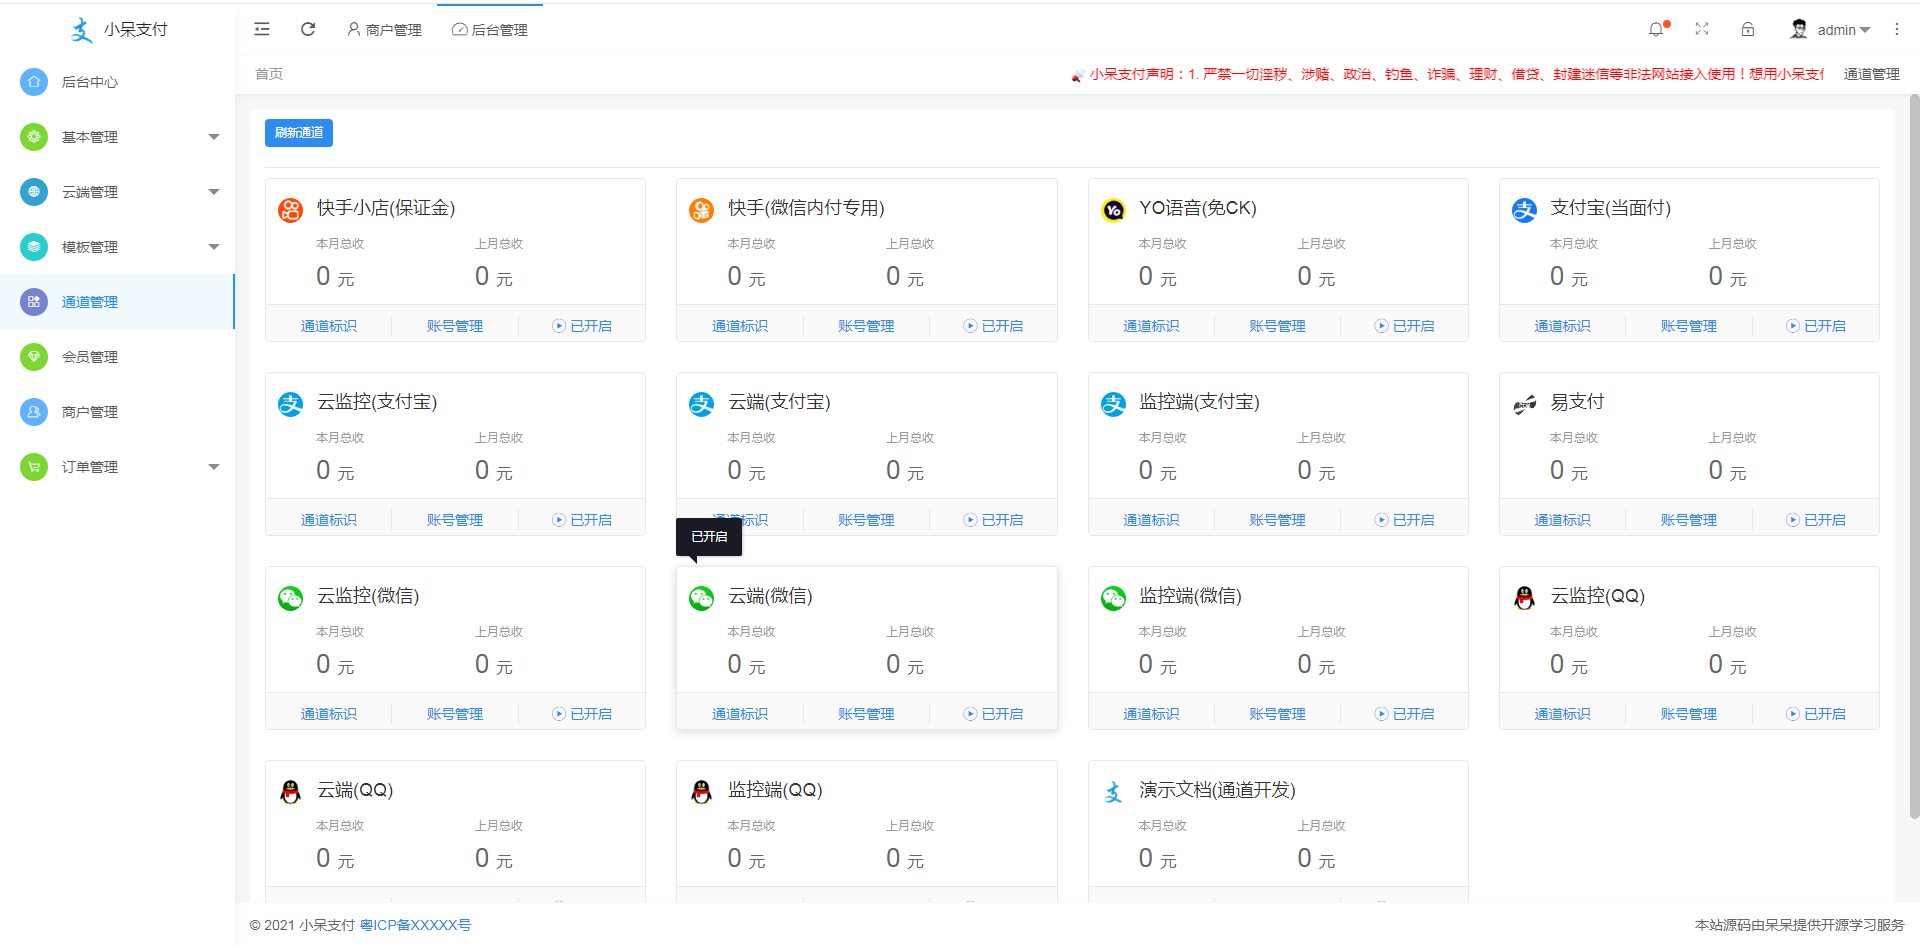This screenshot has height=945, width=1920.
Task: Click the refresh page icon
Action: [308, 29]
